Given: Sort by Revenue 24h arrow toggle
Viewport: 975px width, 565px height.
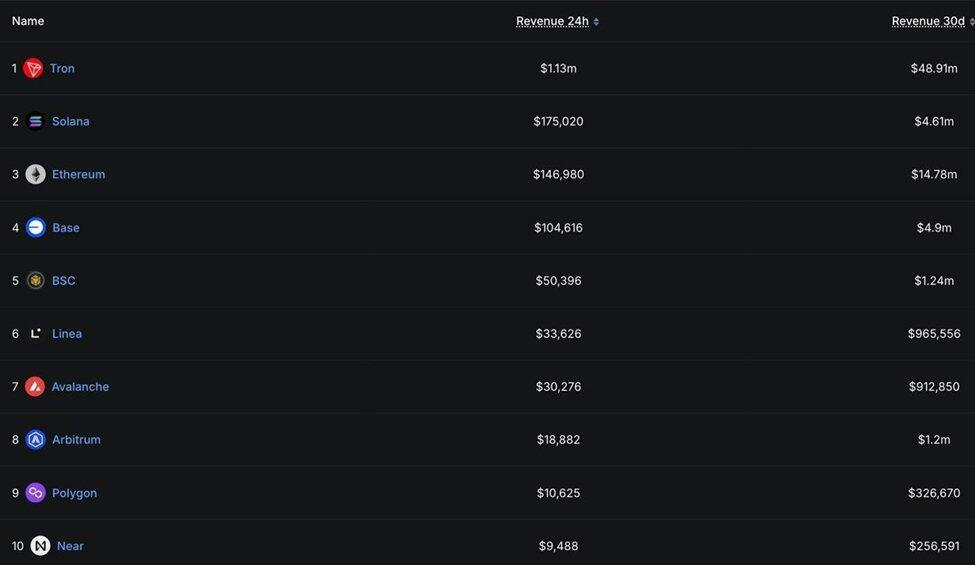Looking at the screenshot, I should click(x=596, y=22).
